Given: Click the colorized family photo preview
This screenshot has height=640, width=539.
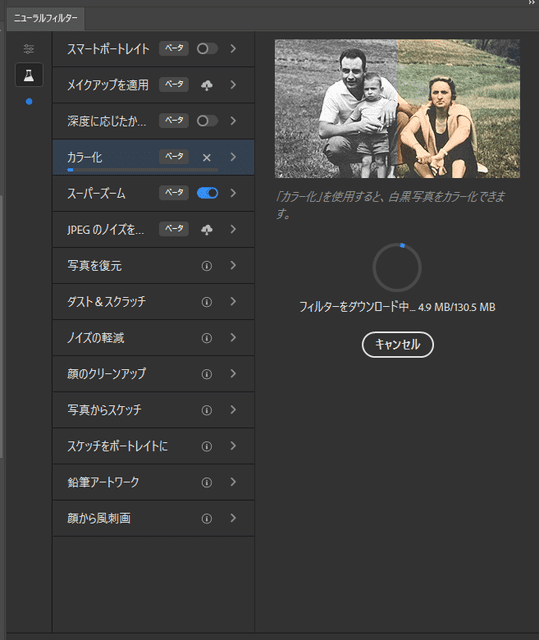Looking at the screenshot, I should [397, 109].
